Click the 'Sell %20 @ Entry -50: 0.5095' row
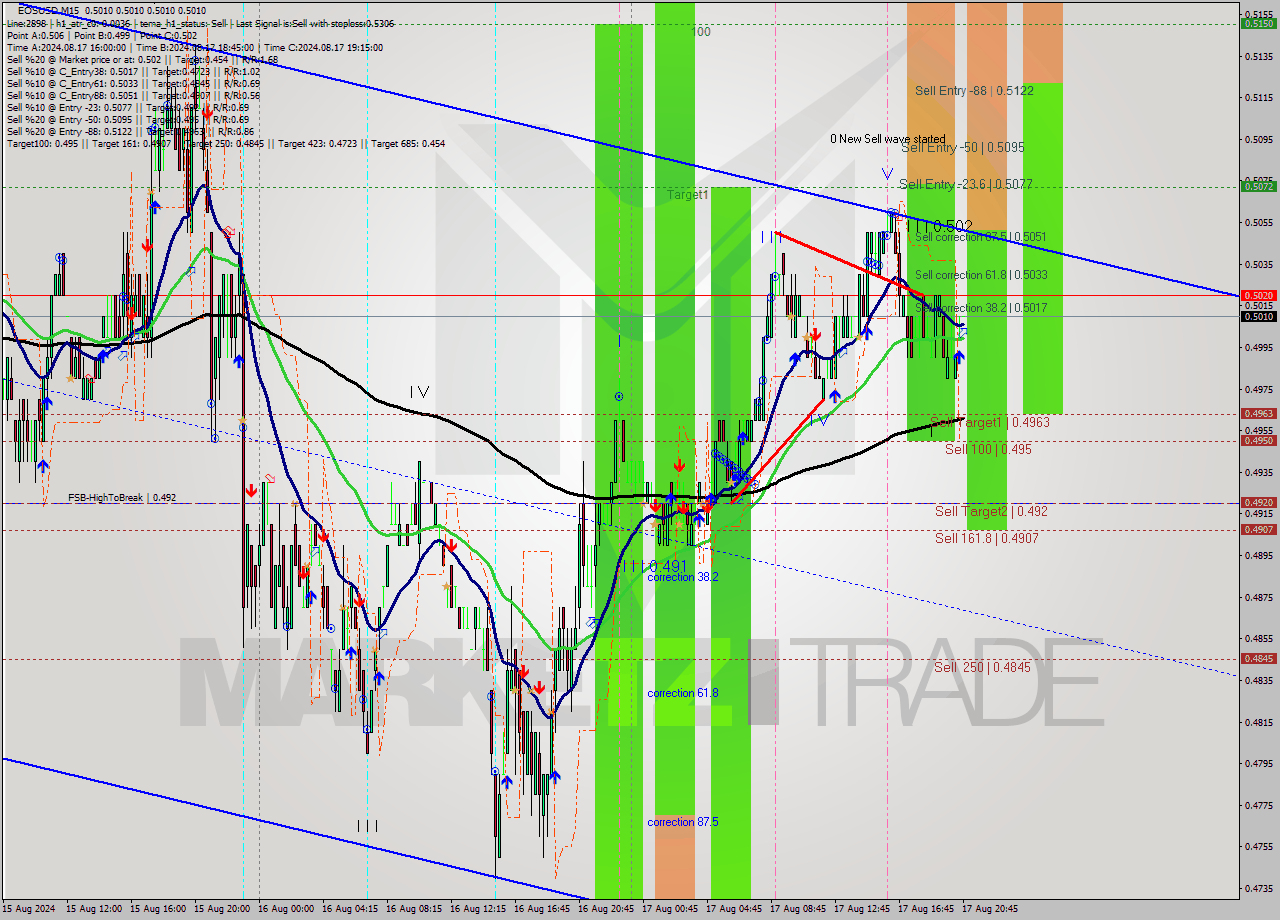This screenshot has height=920, width=1280. [127, 119]
